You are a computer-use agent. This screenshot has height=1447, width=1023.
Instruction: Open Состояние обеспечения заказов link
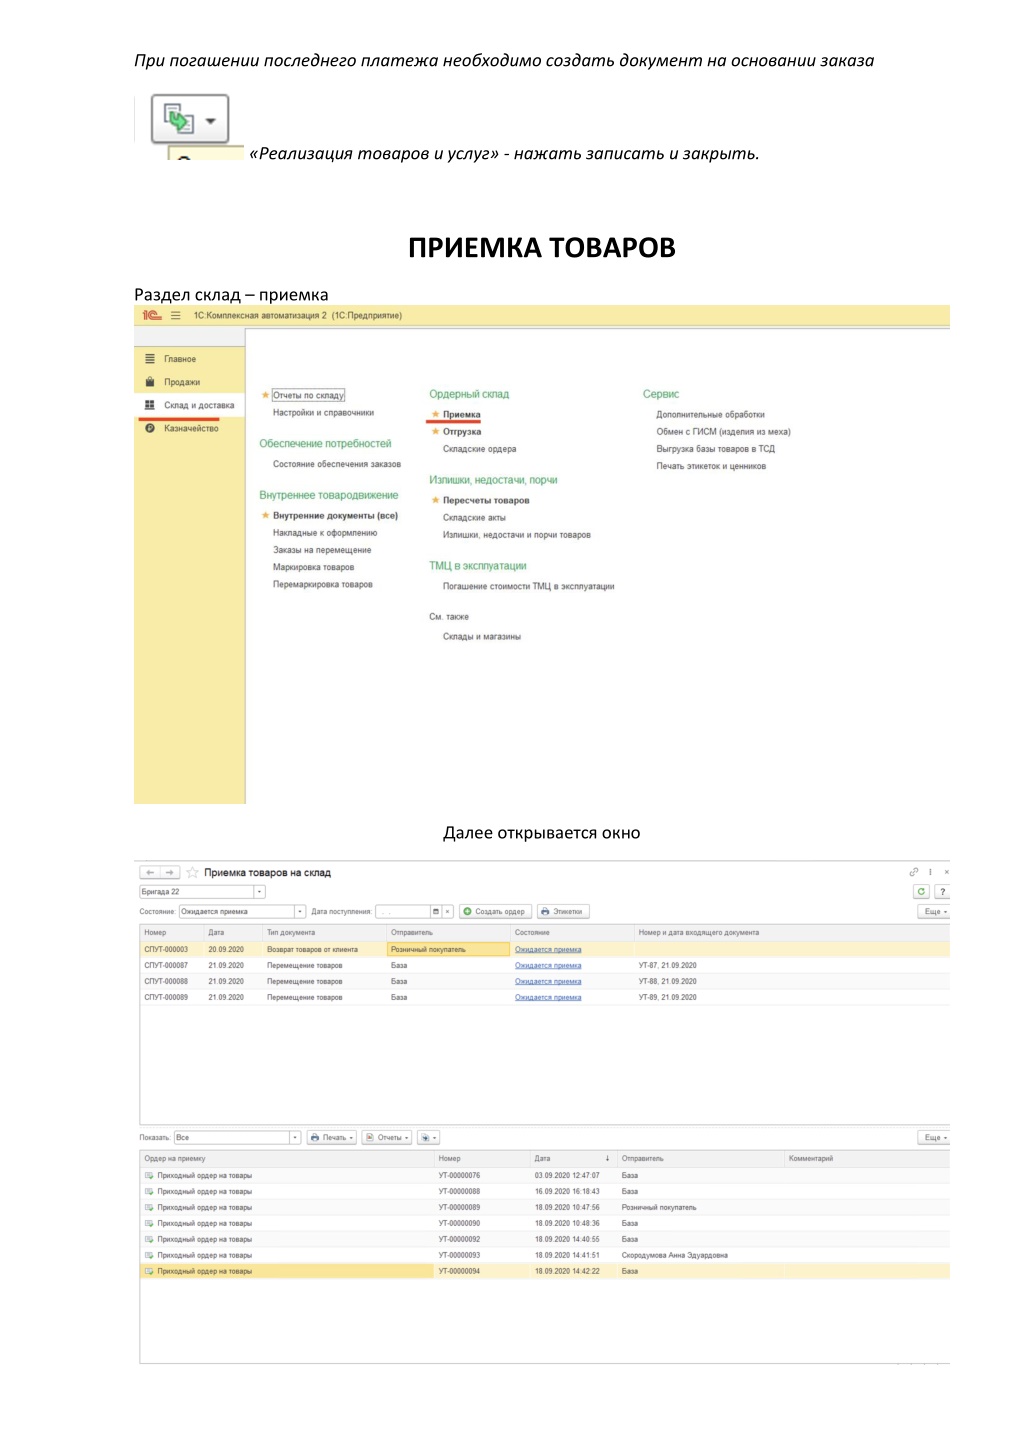pyautogui.click(x=337, y=464)
